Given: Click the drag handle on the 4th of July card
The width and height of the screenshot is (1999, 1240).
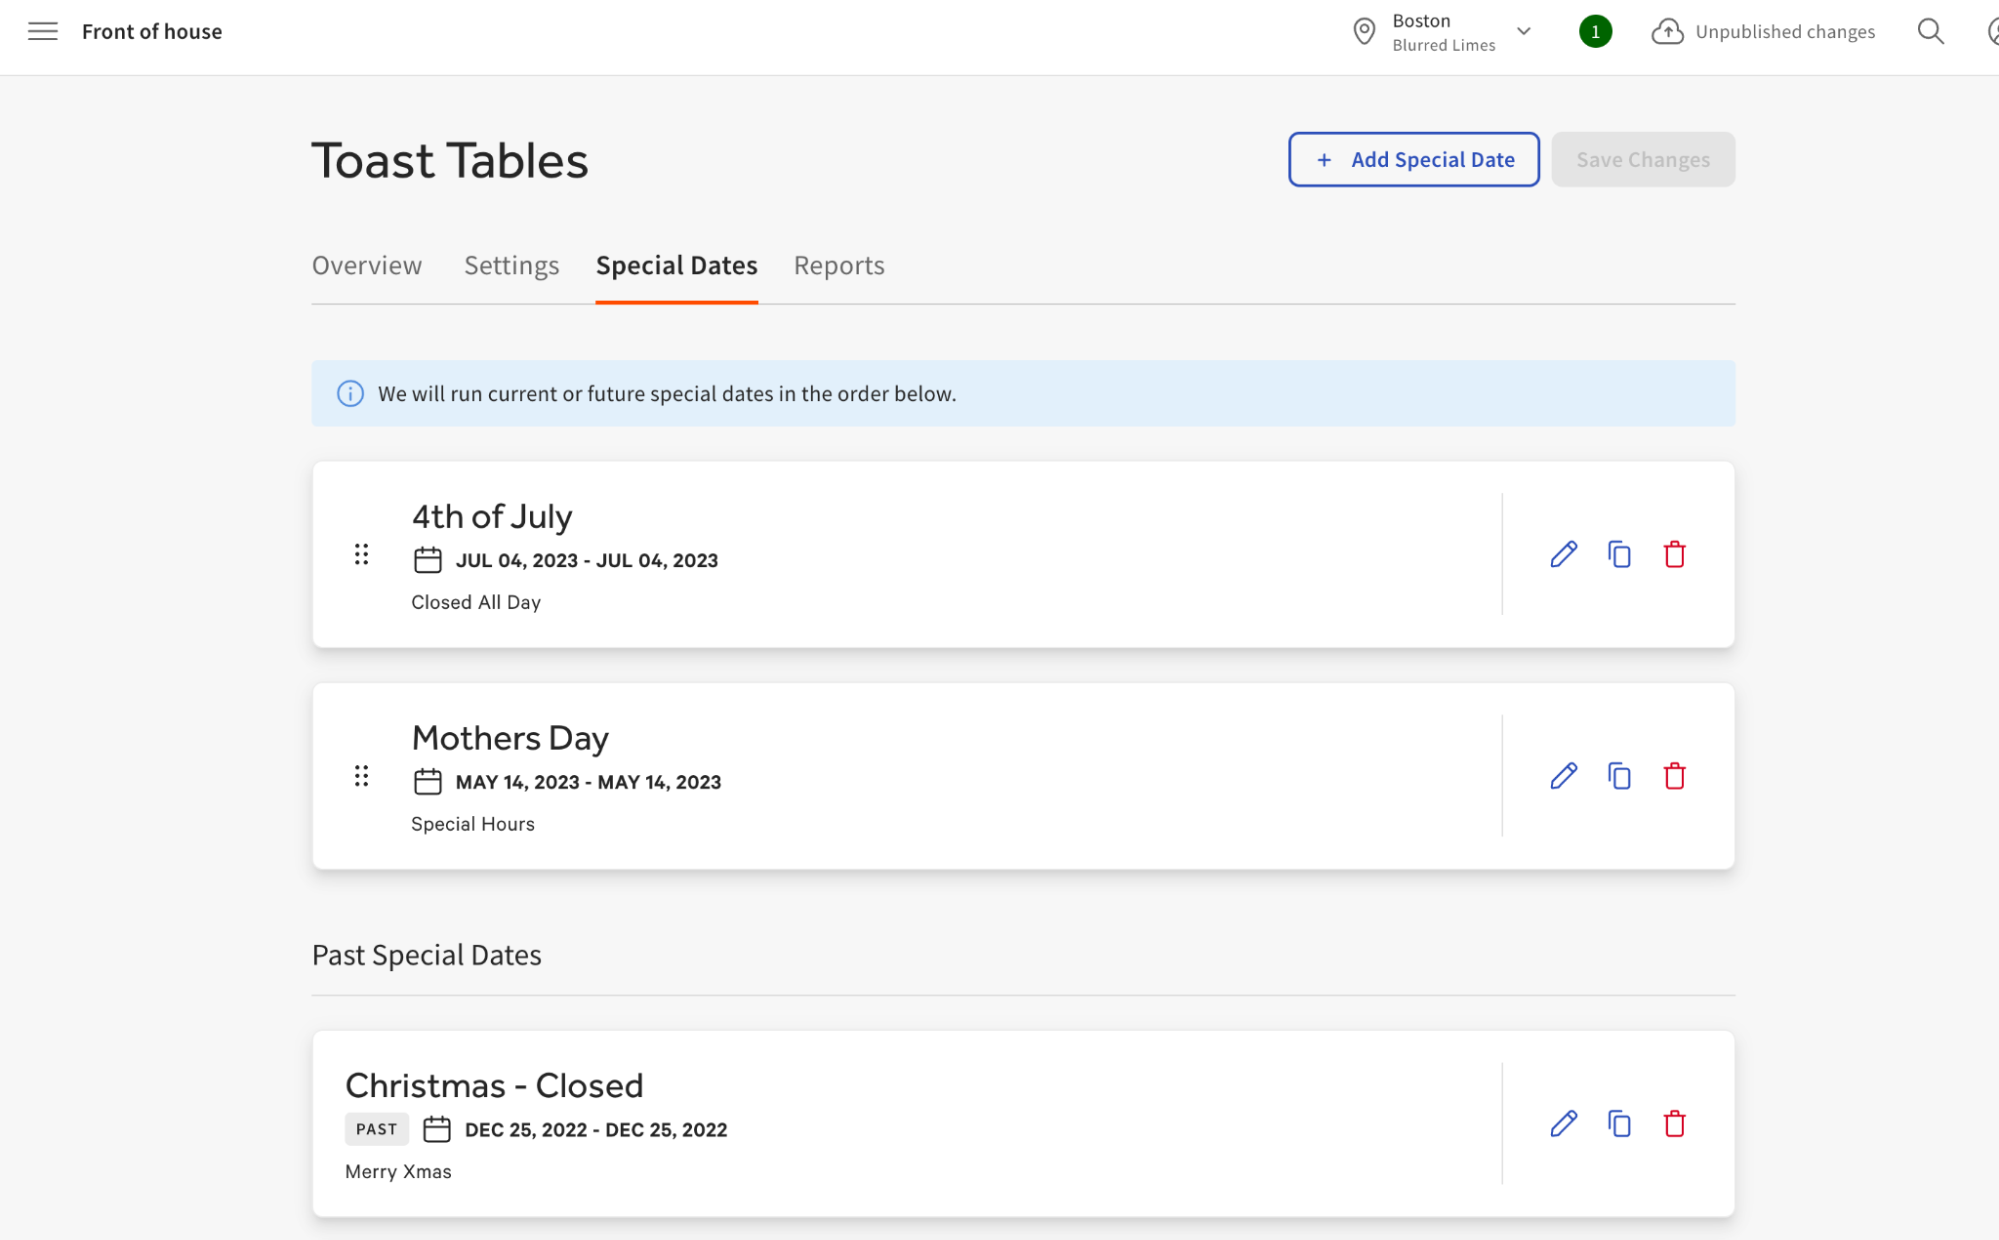Looking at the screenshot, I should [x=361, y=554].
